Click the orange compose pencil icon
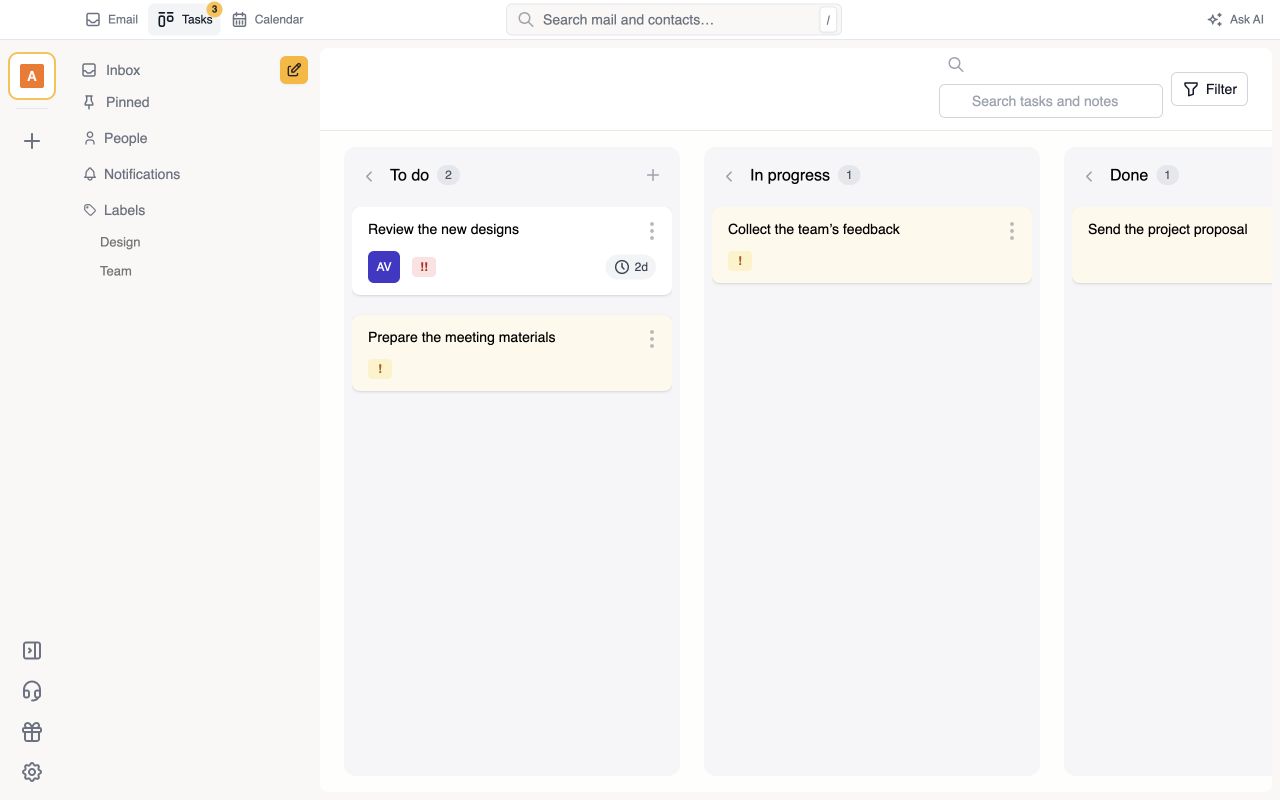1280x800 pixels. tap(294, 70)
